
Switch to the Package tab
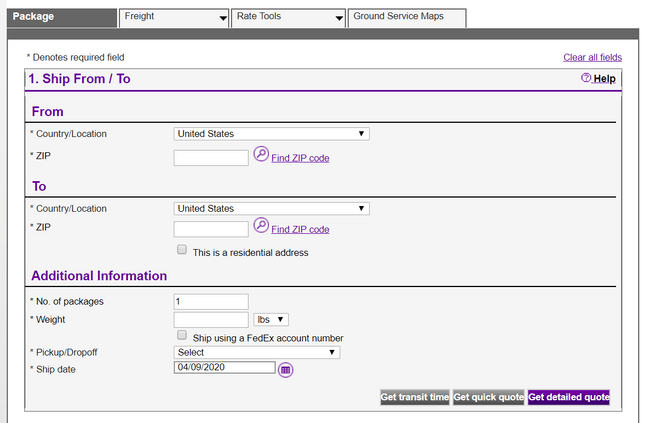click(x=62, y=18)
